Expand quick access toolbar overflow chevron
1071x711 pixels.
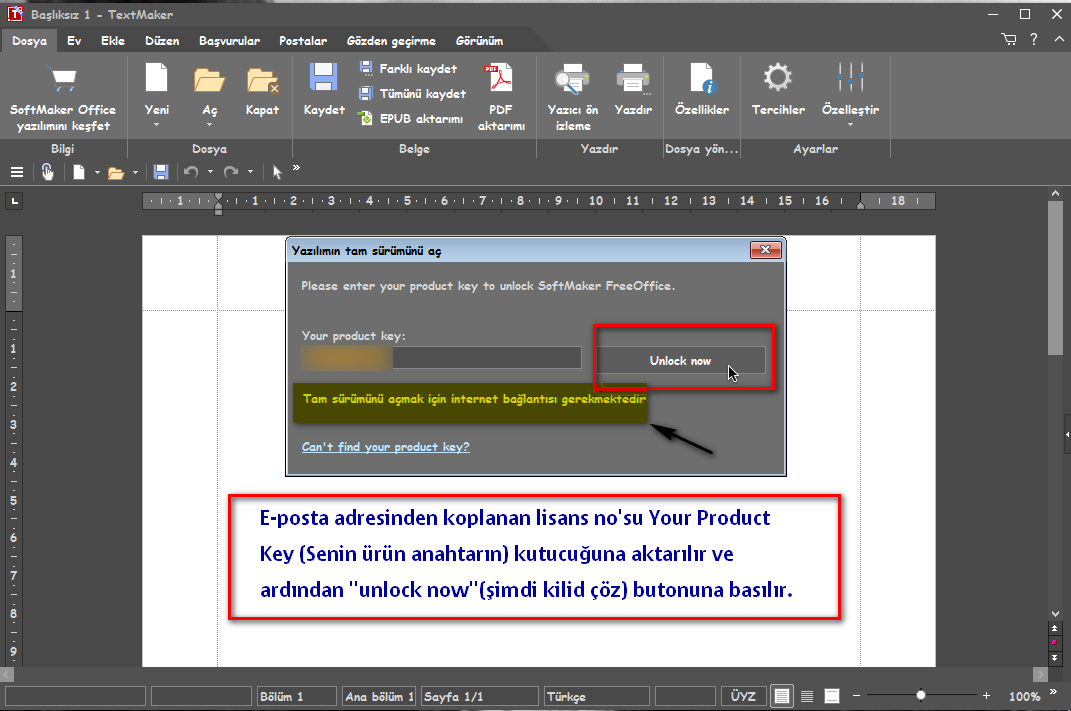[296, 168]
